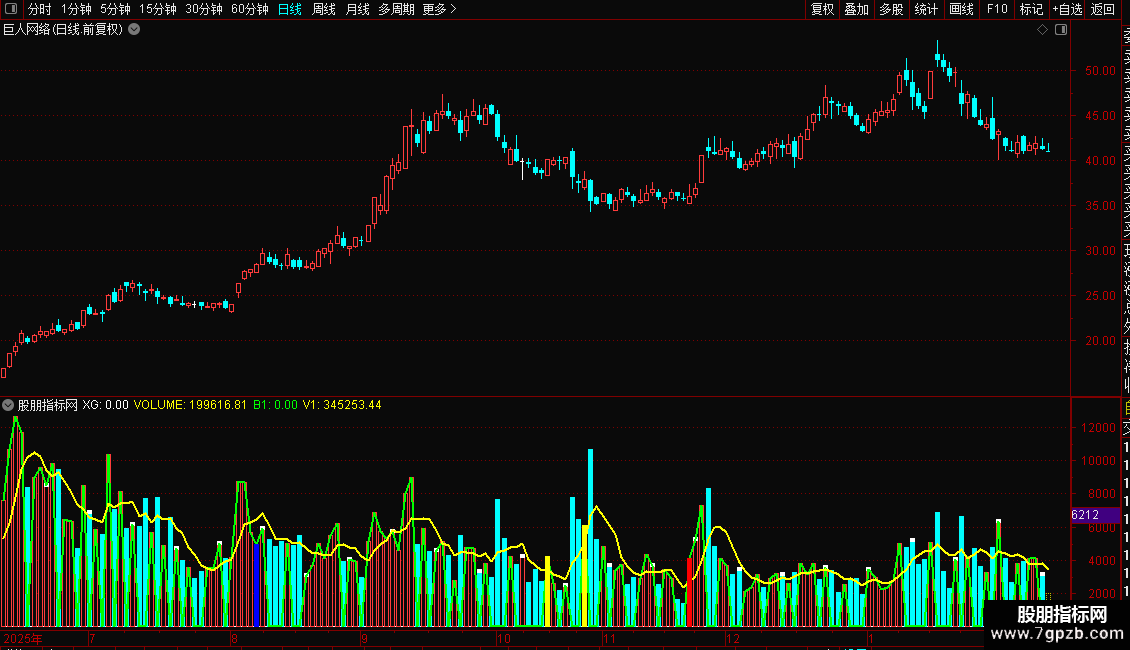Viewport: 1130px width, 650px height.
Task: Expand the 更多 > periods menu
Action: pyautogui.click(x=440, y=9)
